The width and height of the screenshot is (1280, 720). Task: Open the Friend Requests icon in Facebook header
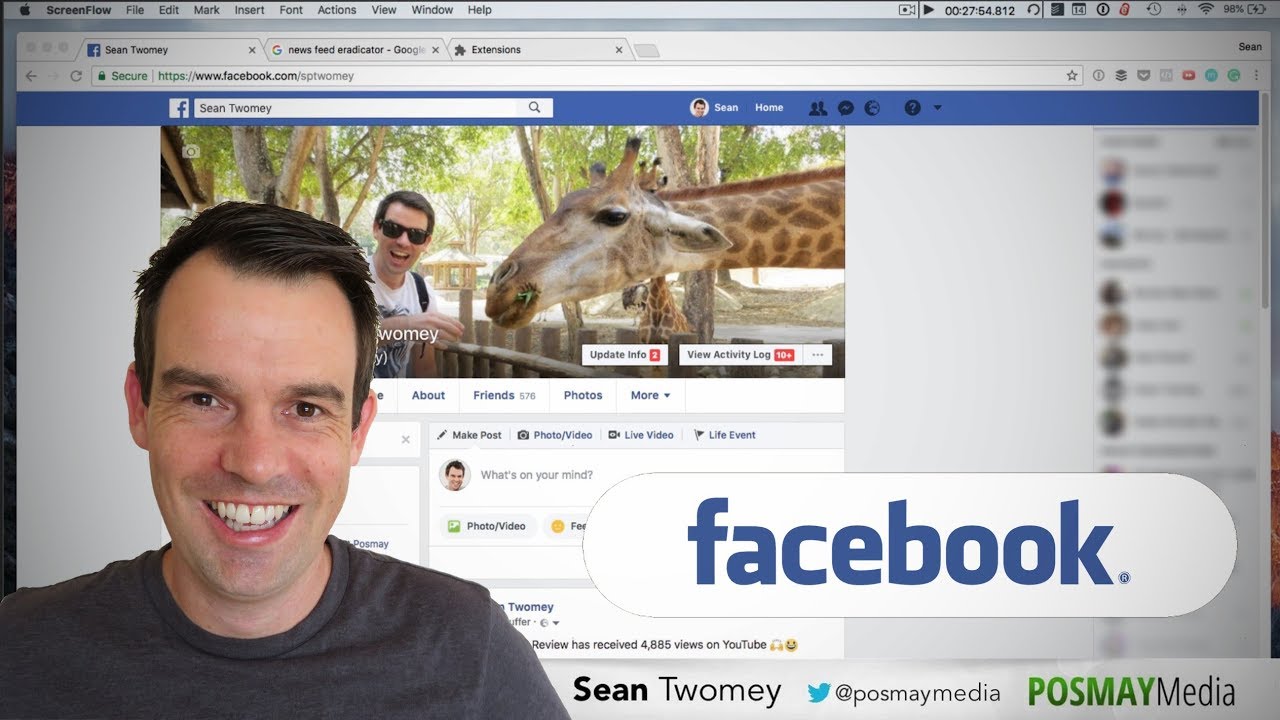818,108
